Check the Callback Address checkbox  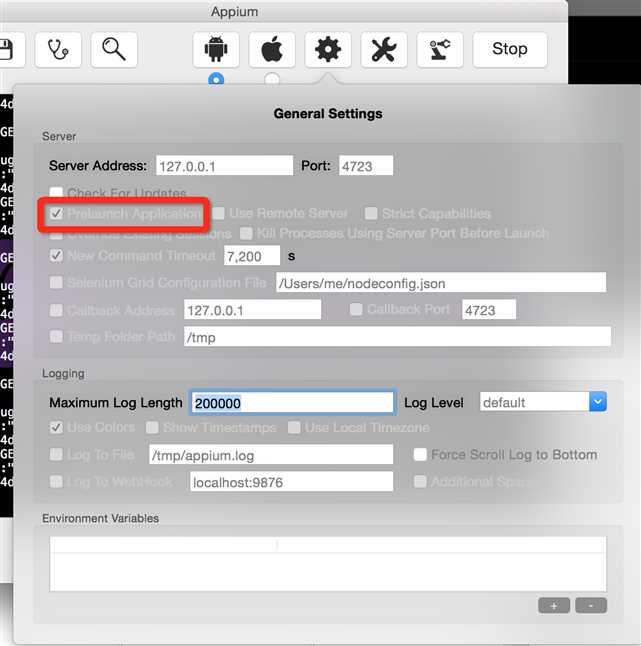(56, 310)
